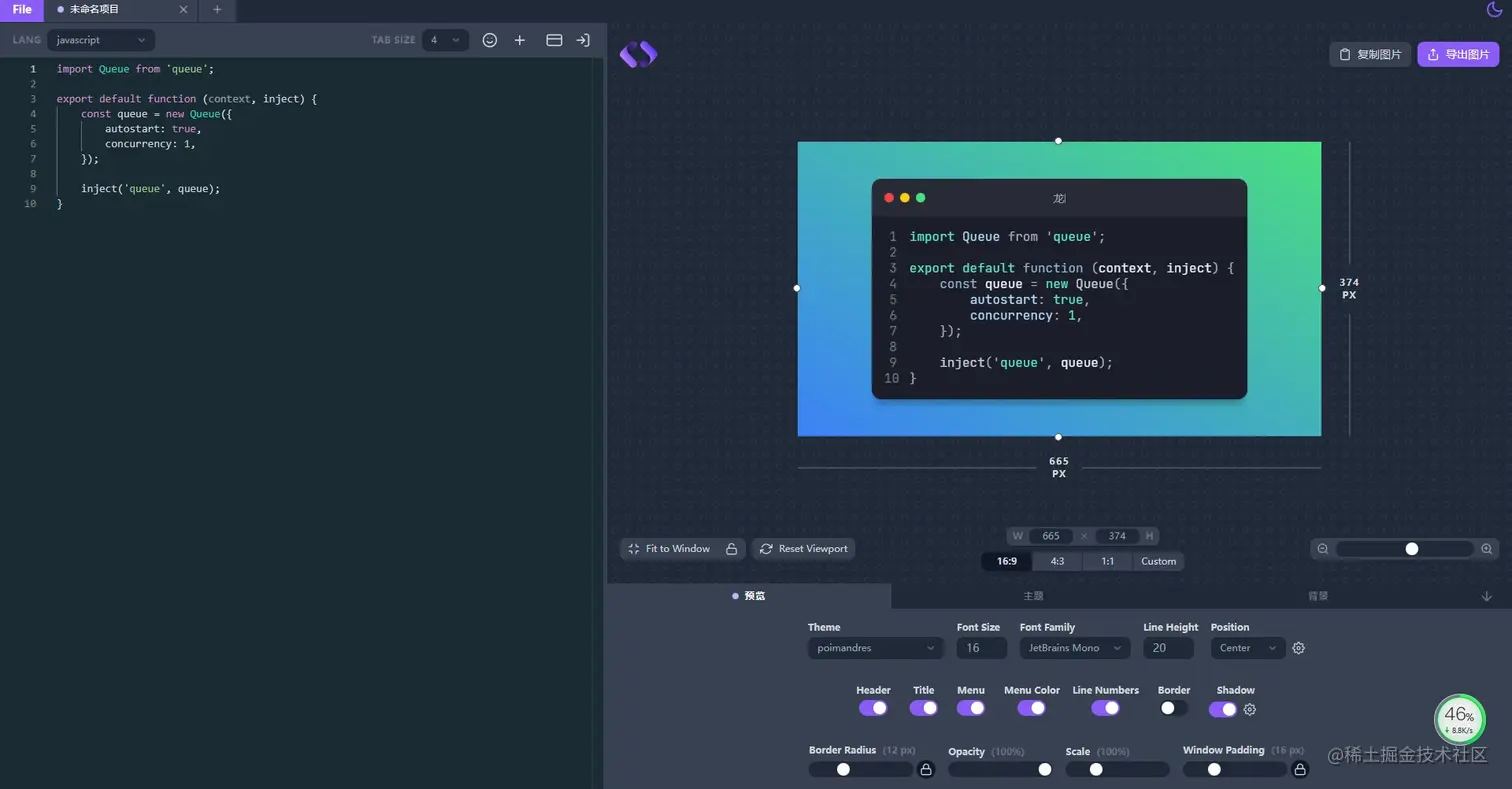Click the plus icon beside the smiley
Image resolution: width=1512 pixels, height=789 pixels.
[x=520, y=40]
